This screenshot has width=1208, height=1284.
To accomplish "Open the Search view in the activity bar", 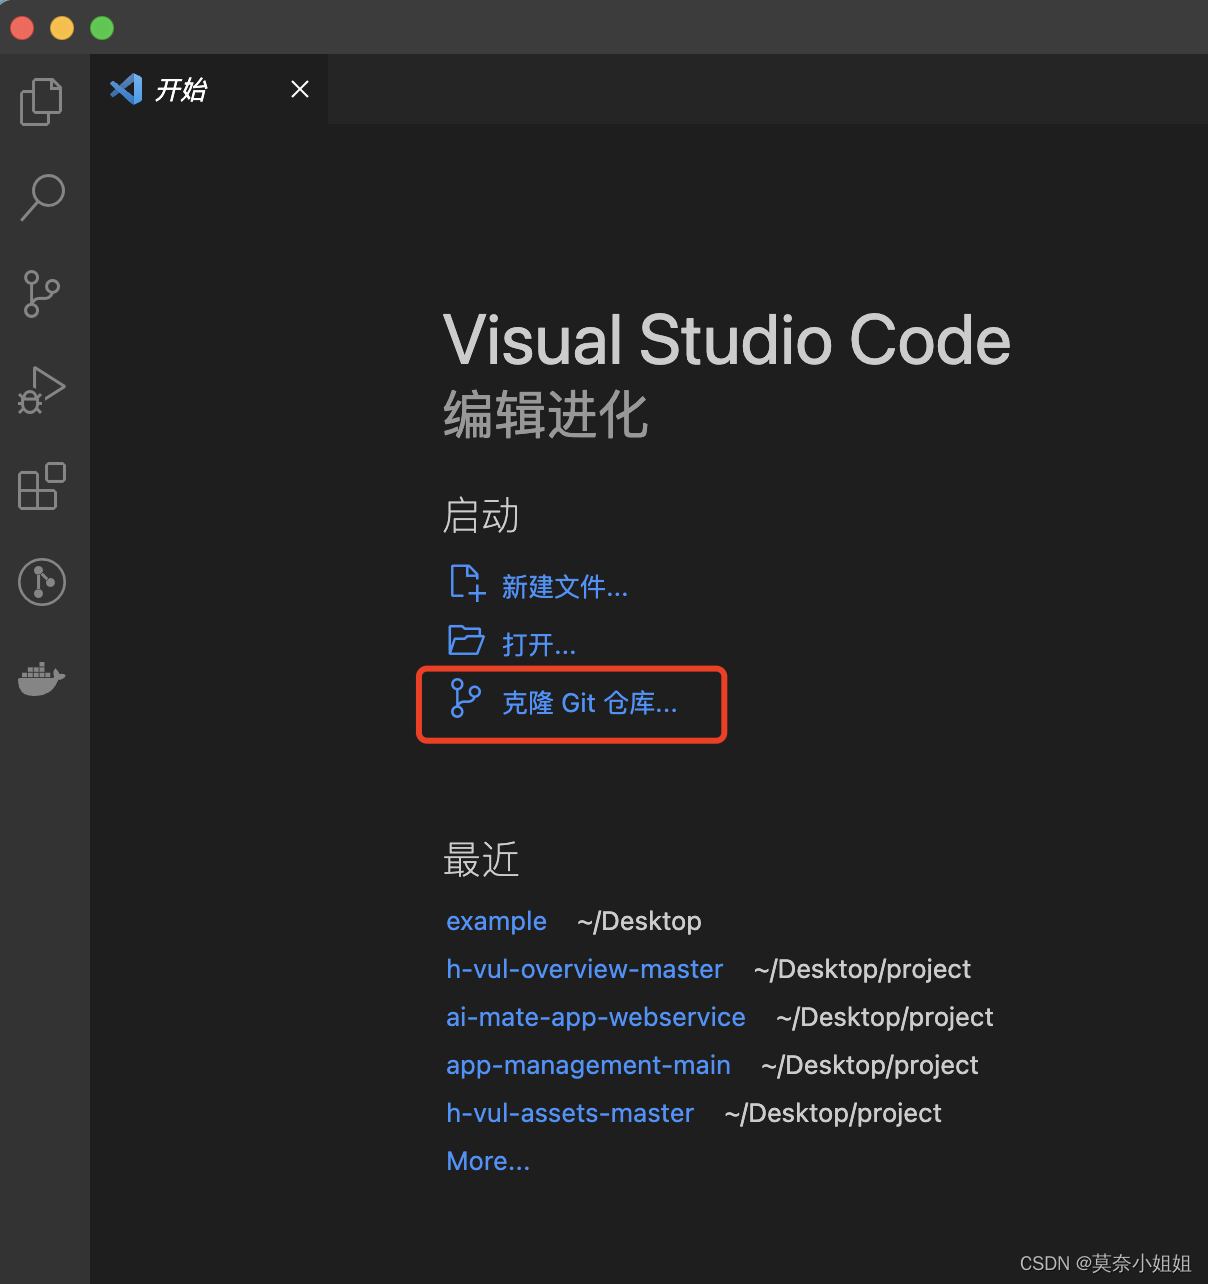I will tap(42, 197).
